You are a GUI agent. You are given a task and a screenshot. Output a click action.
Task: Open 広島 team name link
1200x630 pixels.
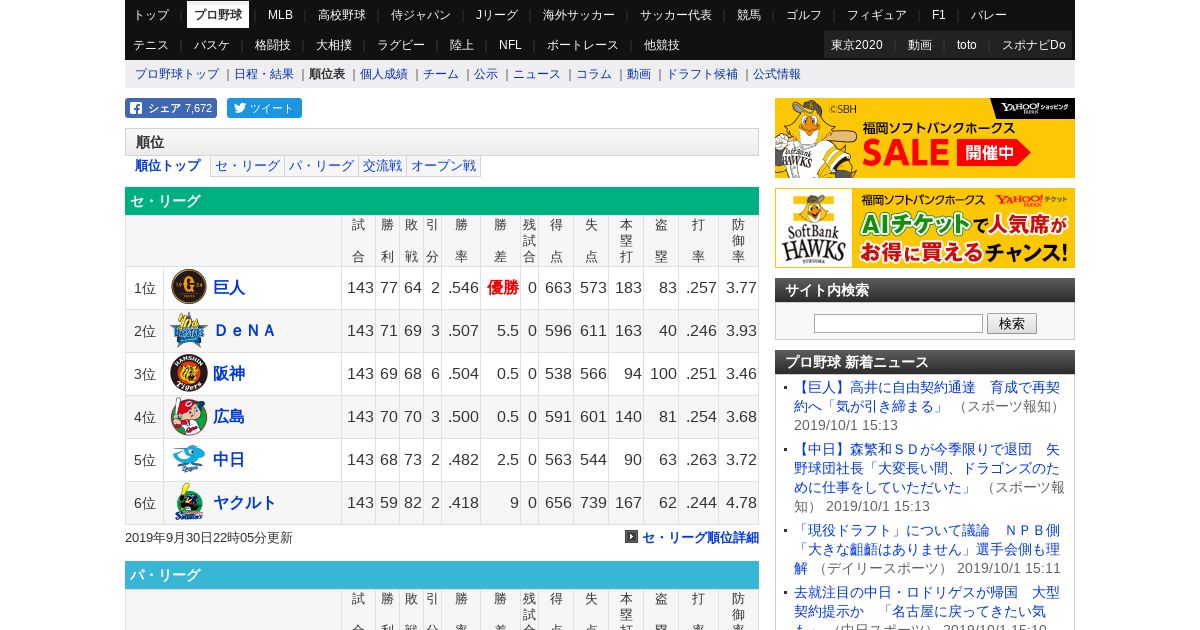pyautogui.click(x=229, y=416)
